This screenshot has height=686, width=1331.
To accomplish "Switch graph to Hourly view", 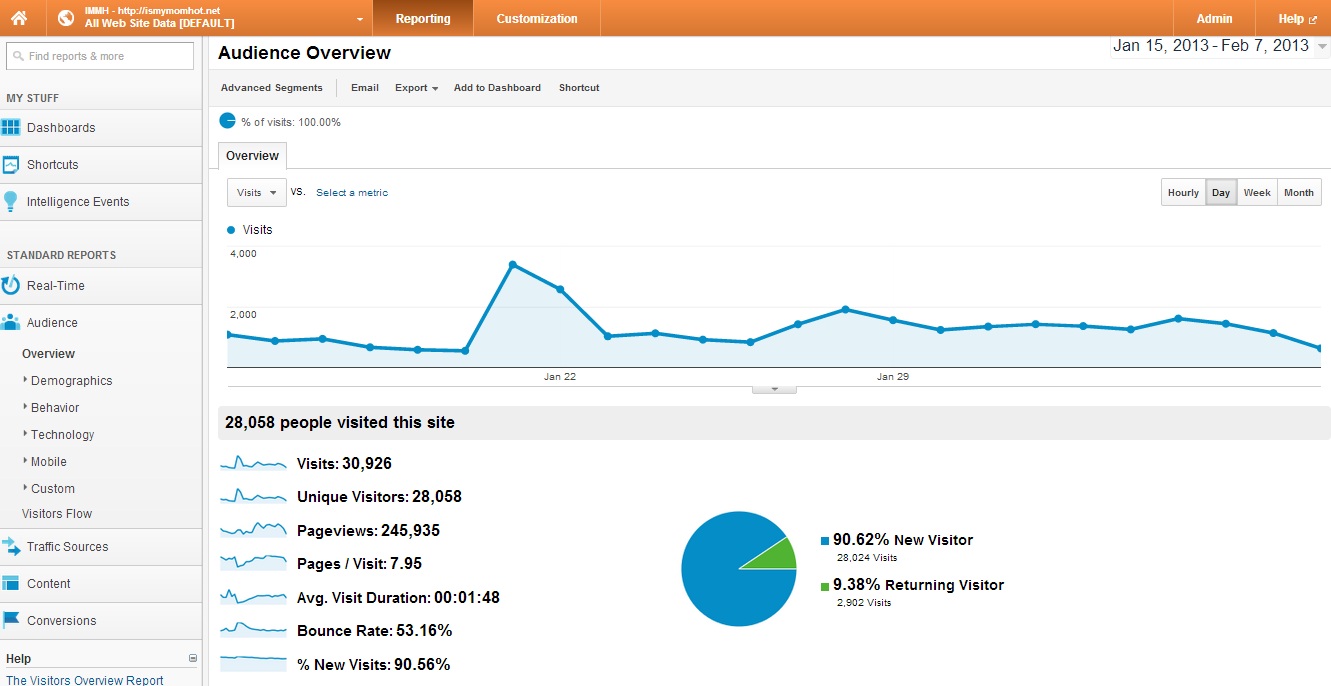I will click(1183, 193).
